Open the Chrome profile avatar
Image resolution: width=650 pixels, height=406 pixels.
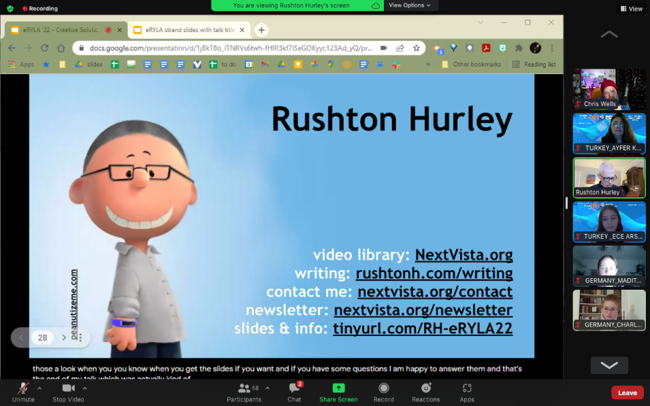(x=535, y=48)
